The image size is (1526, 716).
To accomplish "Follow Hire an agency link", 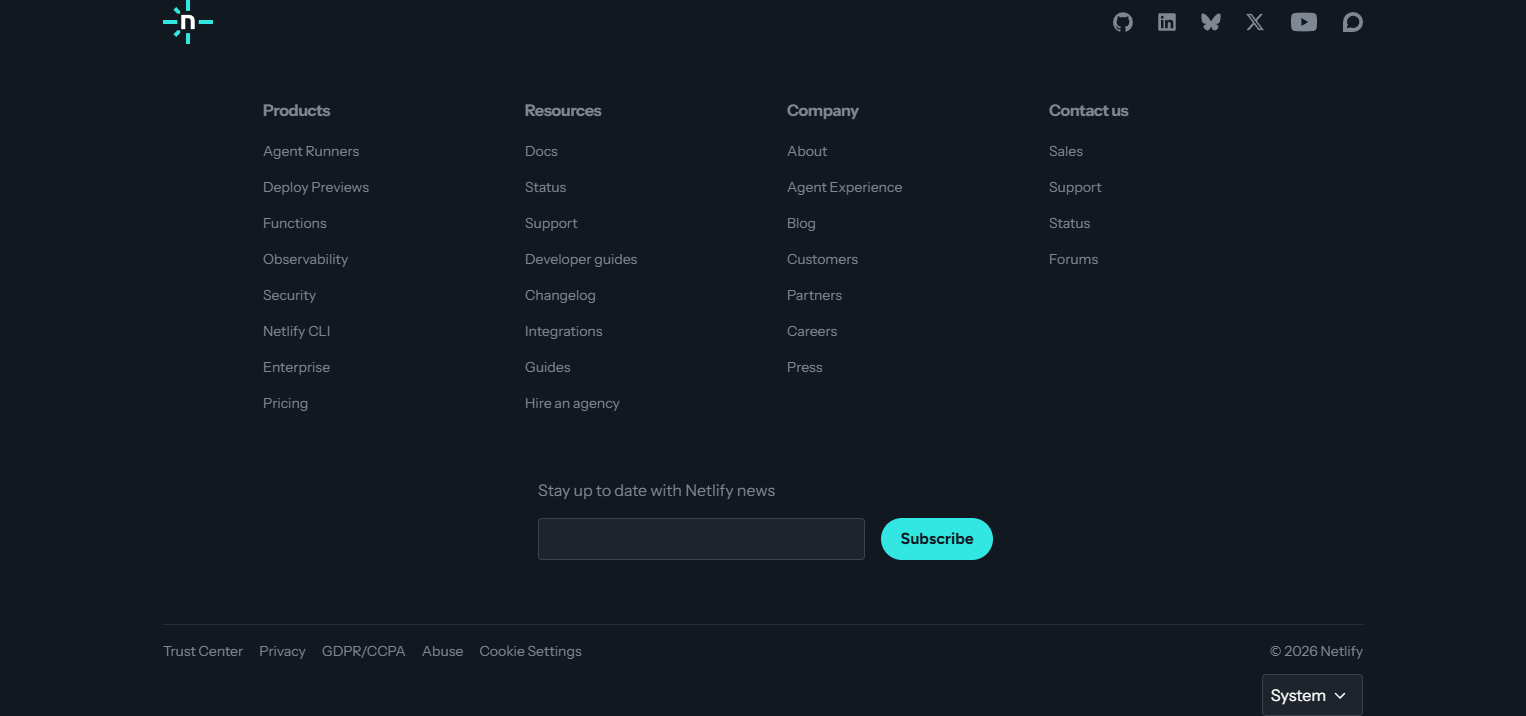I will click(x=572, y=403).
